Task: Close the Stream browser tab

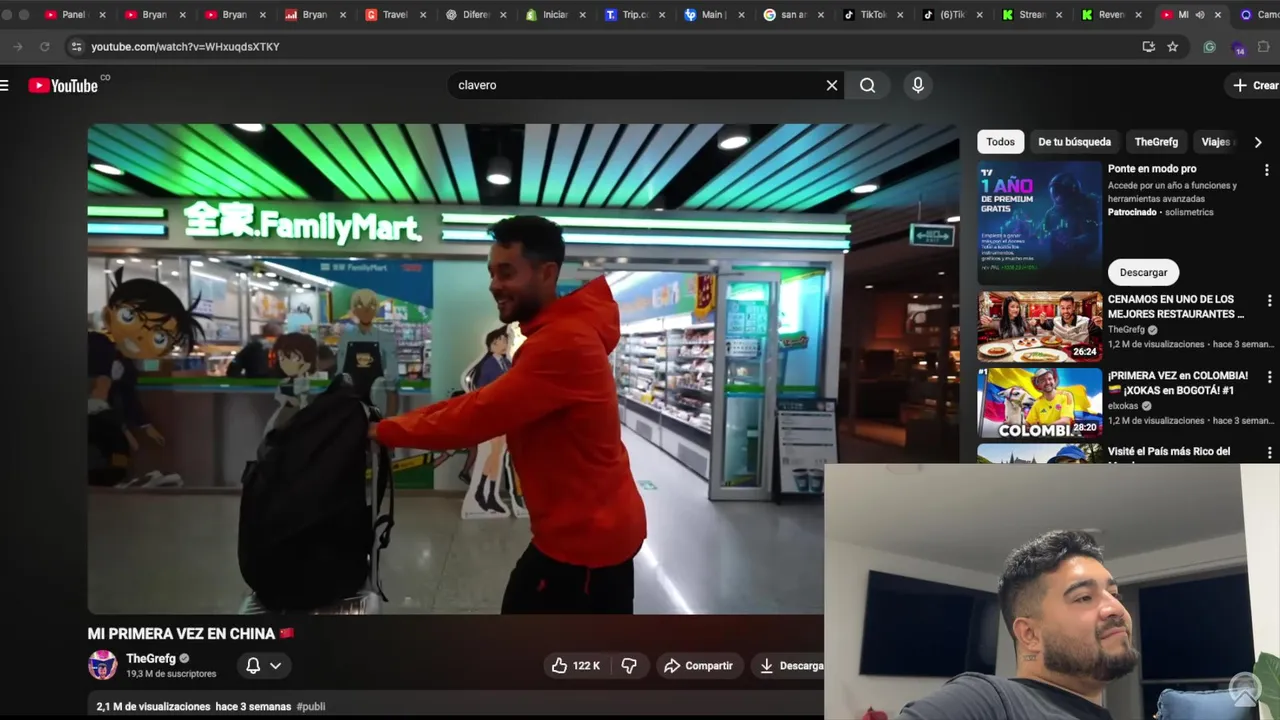Action: click(1059, 15)
